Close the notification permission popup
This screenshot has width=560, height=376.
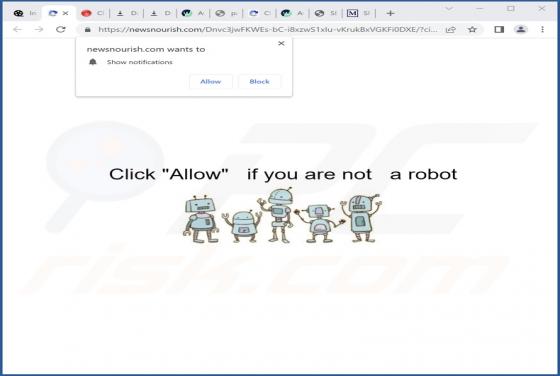[281, 44]
